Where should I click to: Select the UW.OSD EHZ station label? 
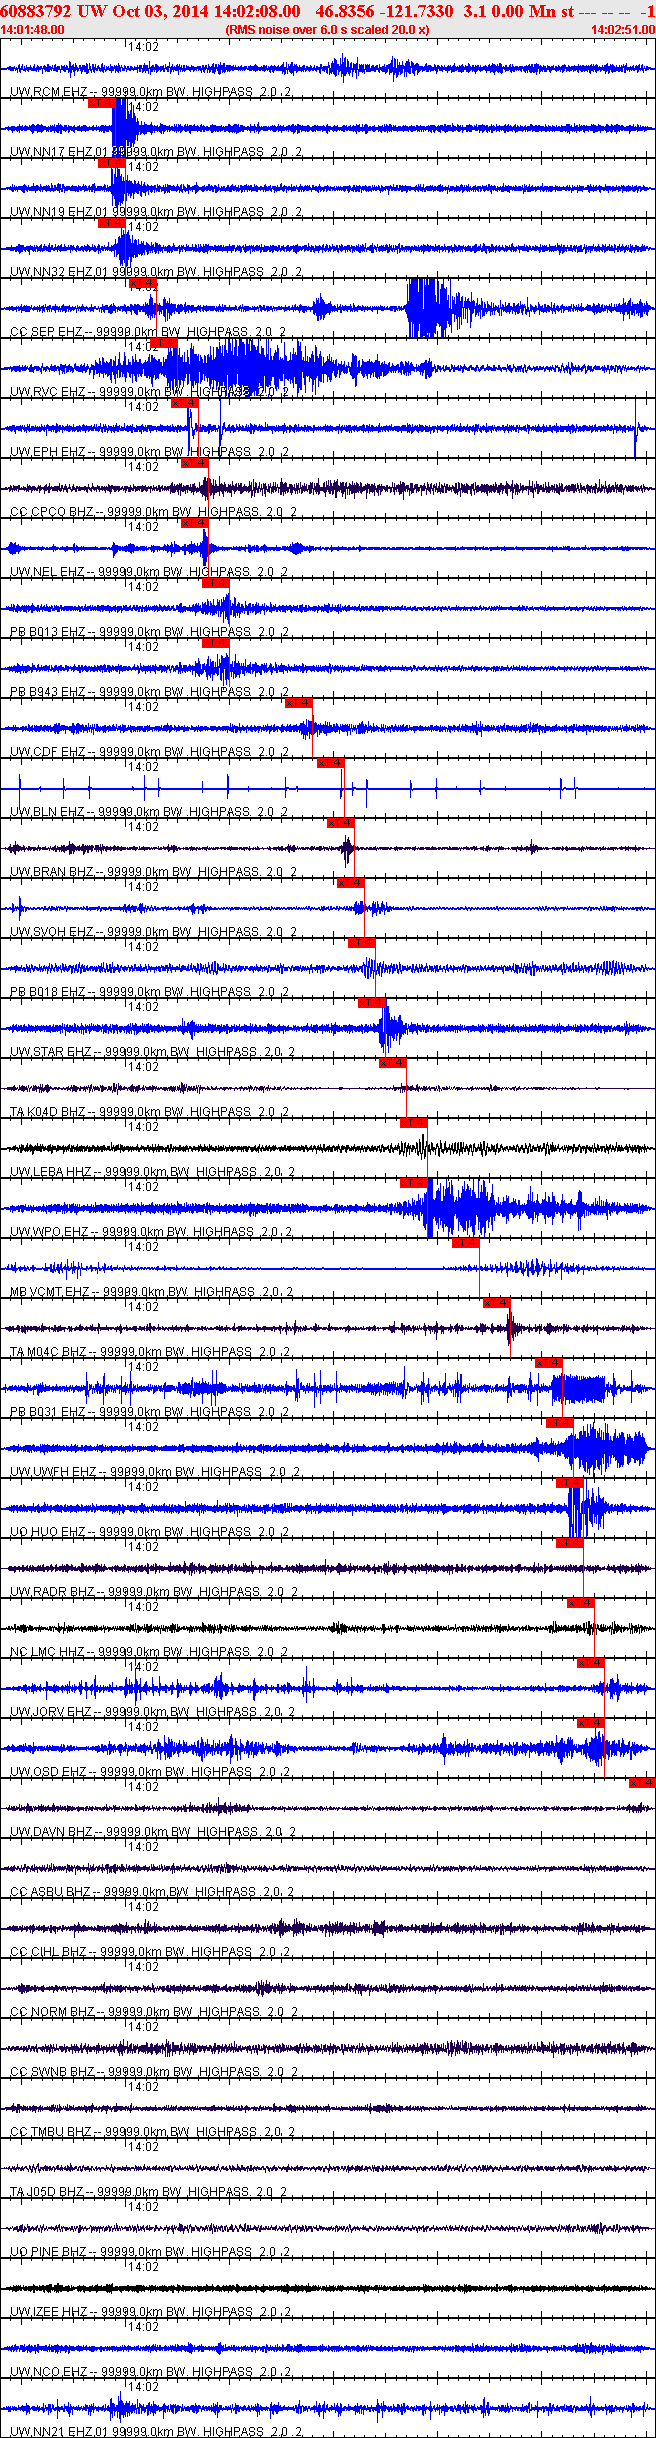[48, 1772]
